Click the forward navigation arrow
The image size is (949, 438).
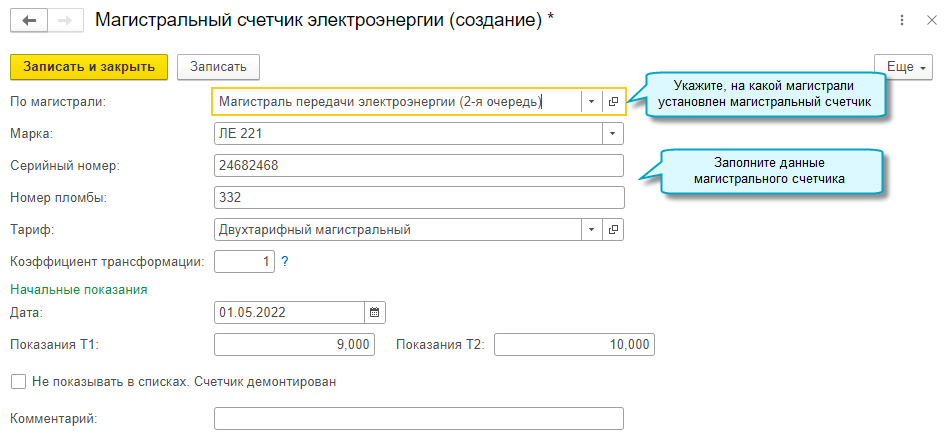64,21
